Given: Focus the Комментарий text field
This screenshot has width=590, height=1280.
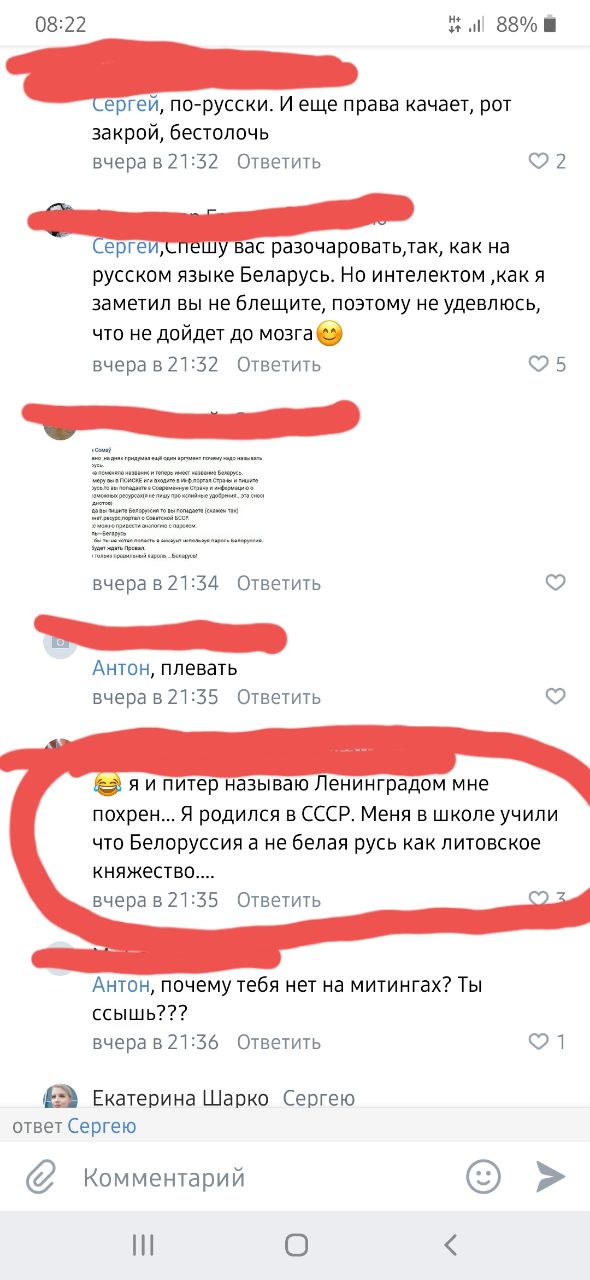Looking at the screenshot, I should coord(260,1177).
